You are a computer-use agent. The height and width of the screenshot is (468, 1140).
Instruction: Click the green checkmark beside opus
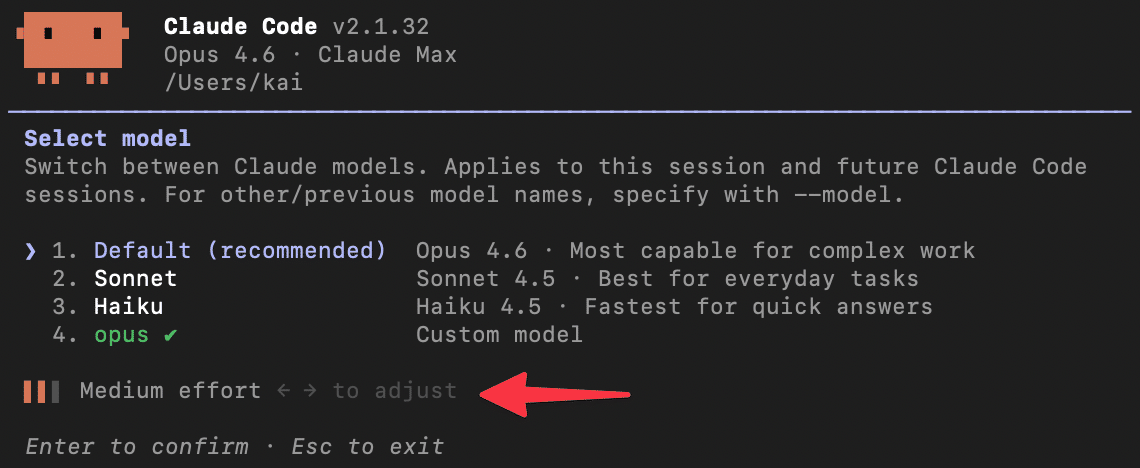pyautogui.click(x=170, y=335)
